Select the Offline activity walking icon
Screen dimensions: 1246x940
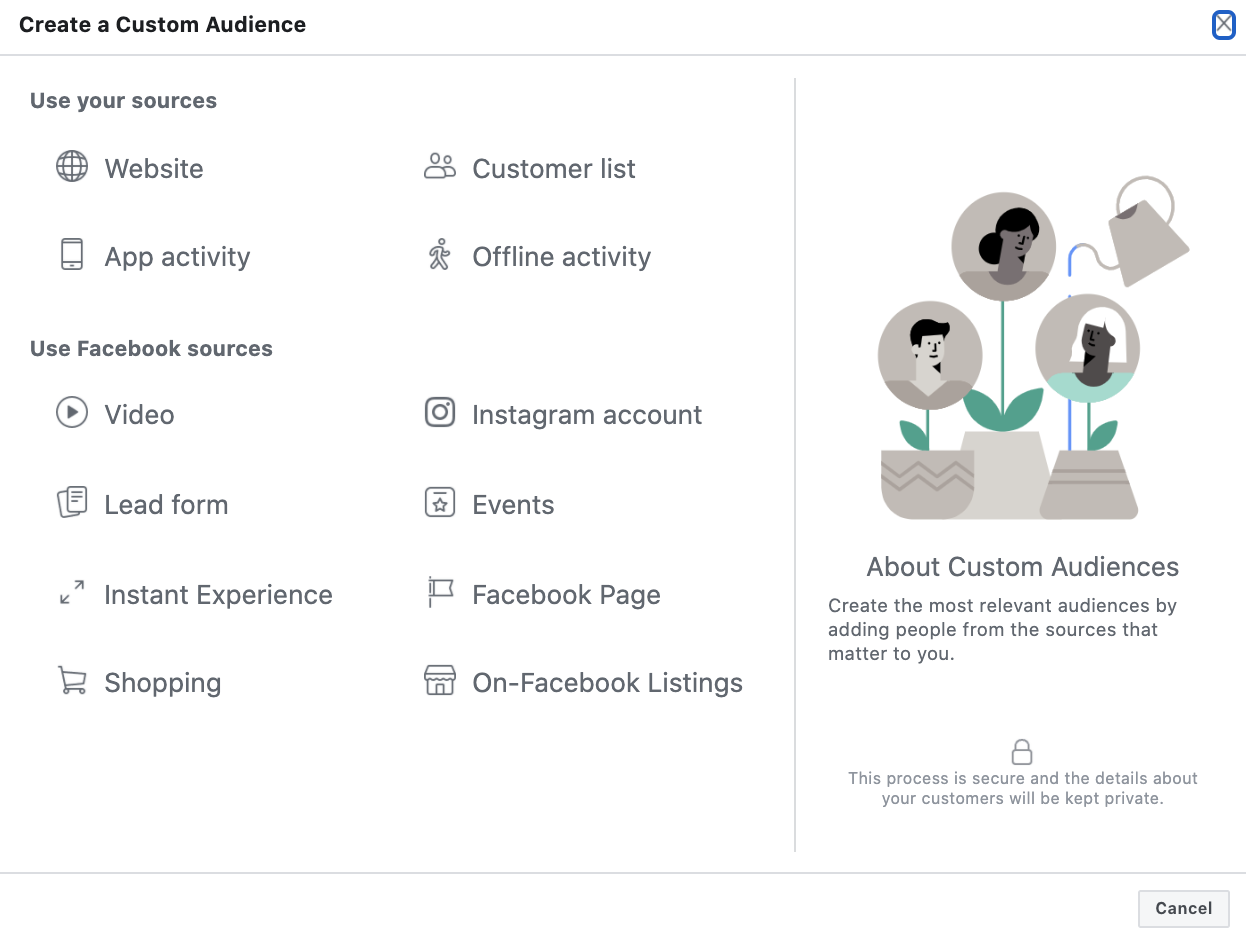click(x=439, y=256)
